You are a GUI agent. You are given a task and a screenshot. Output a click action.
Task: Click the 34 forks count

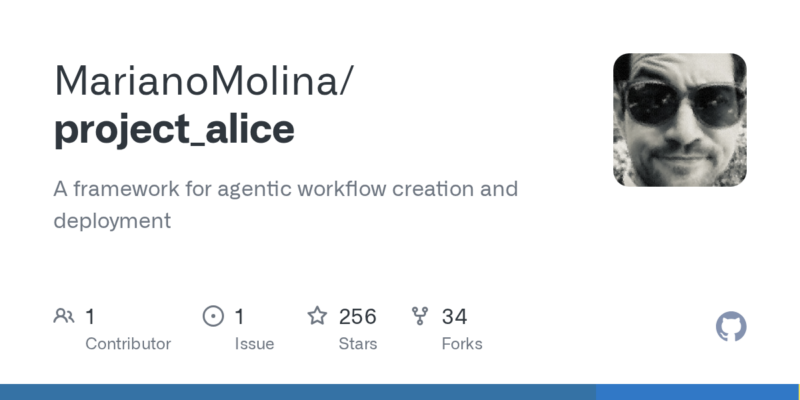tap(454, 317)
